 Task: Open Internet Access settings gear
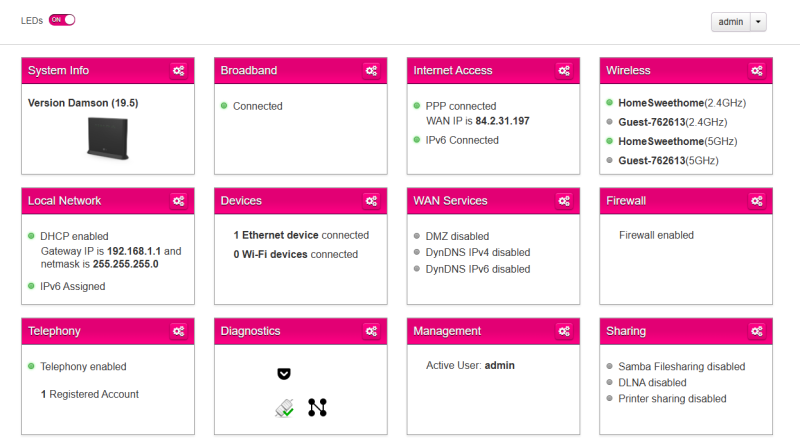coord(564,71)
